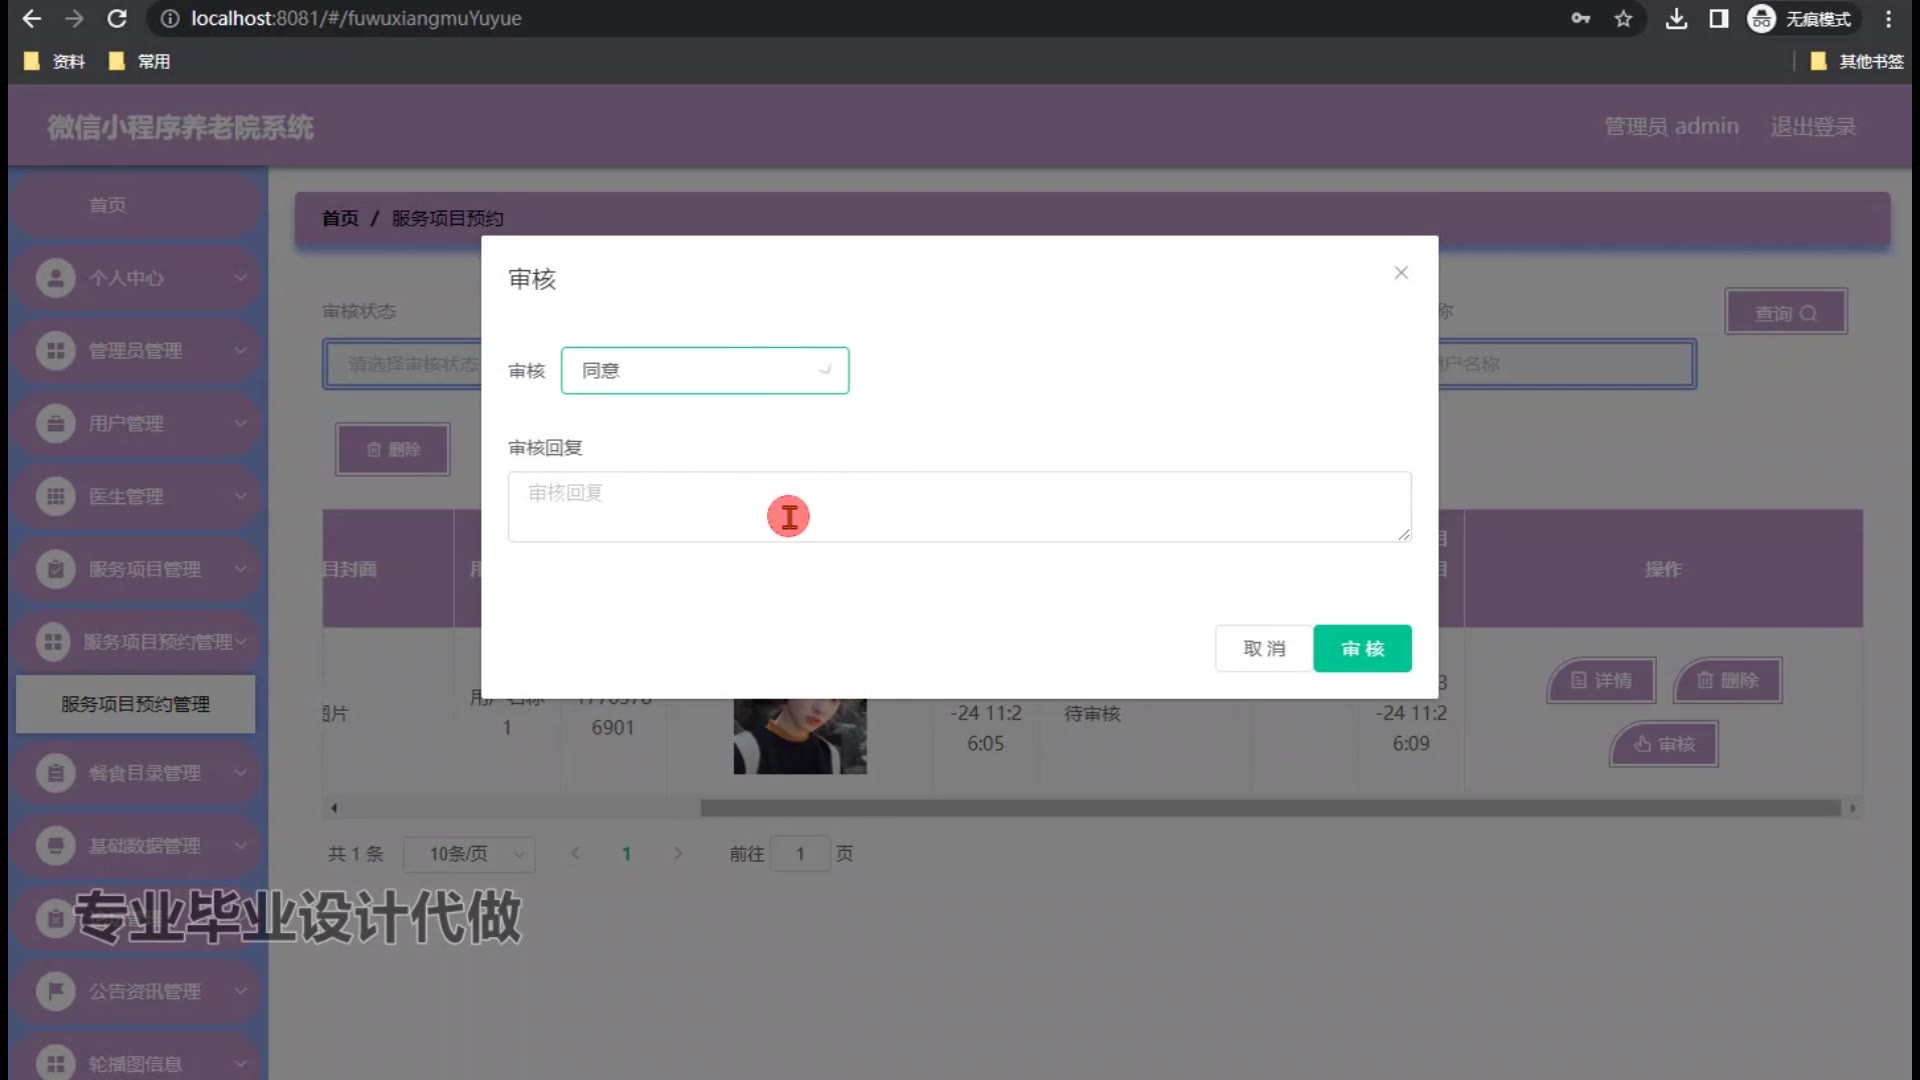Confirm with the green 审核 button
The width and height of the screenshot is (1920, 1080).
coord(1361,649)
